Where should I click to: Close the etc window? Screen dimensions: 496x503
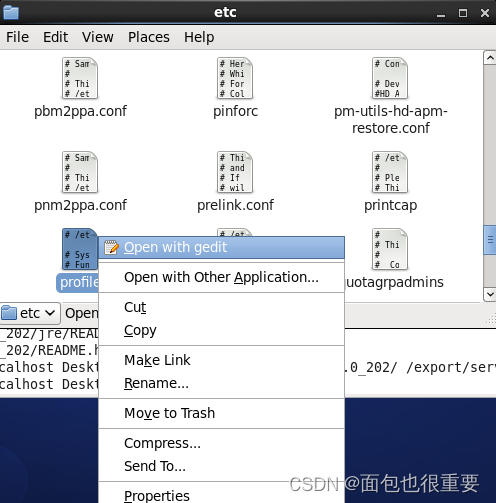click(485, 13)
